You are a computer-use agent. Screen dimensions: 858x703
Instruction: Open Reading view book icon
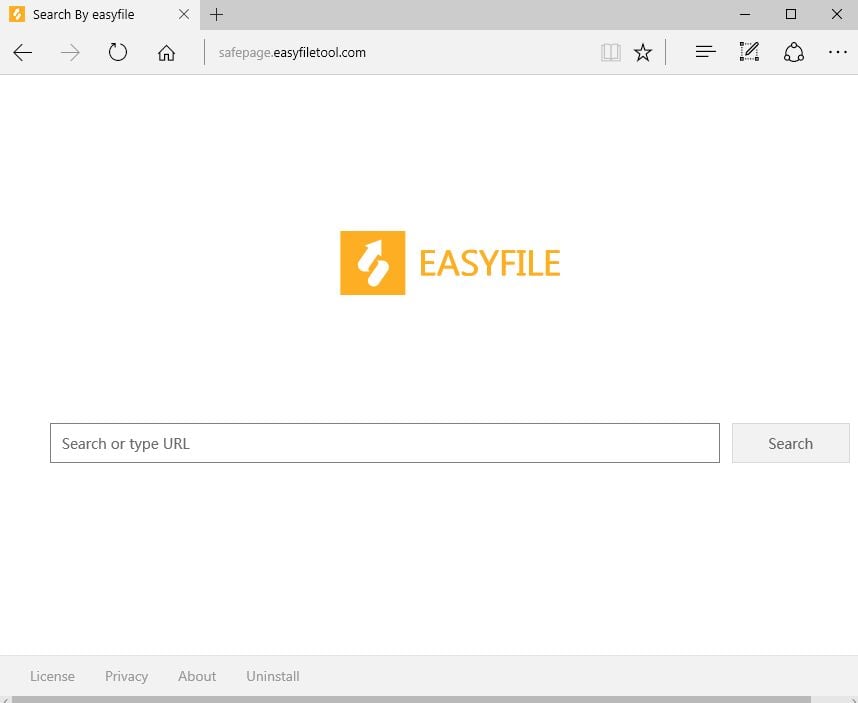tap(610, 53)
